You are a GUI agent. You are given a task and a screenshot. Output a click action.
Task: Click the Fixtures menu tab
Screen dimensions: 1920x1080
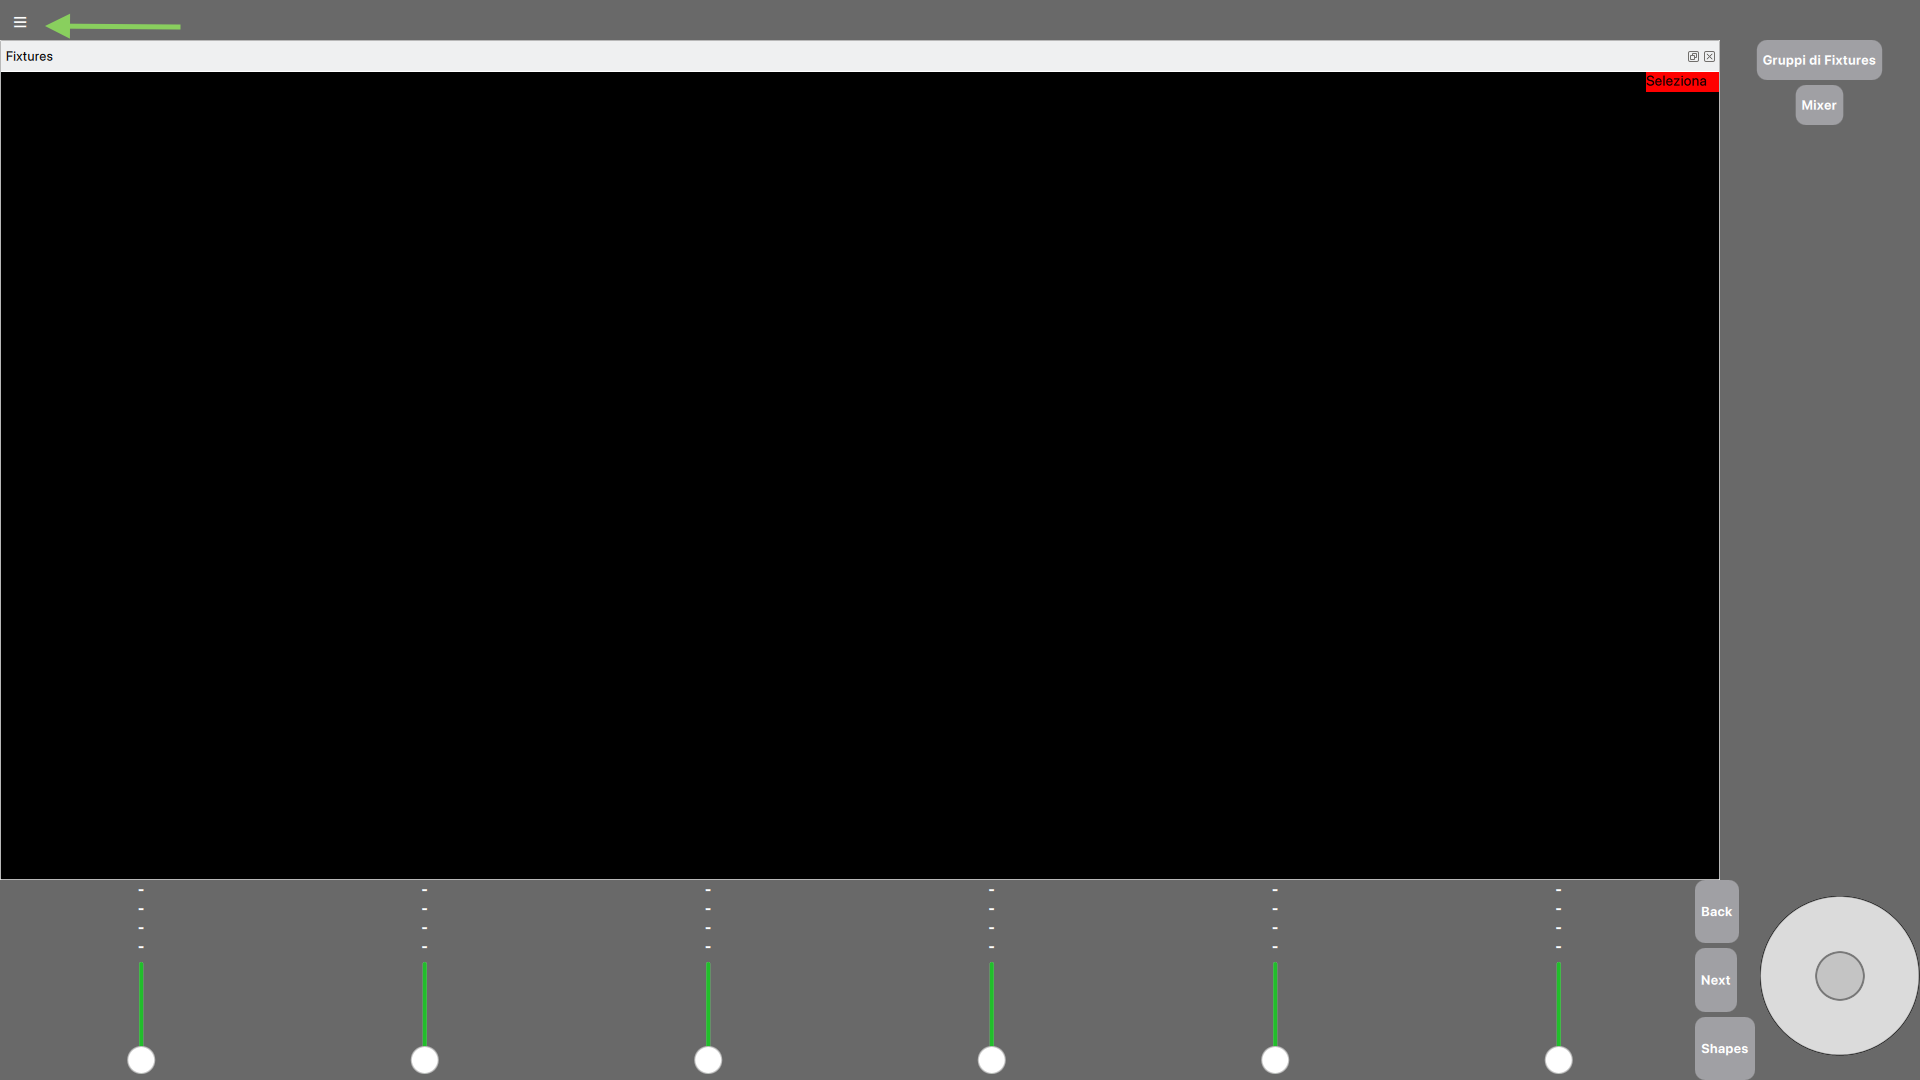click(x=29, y=55)
